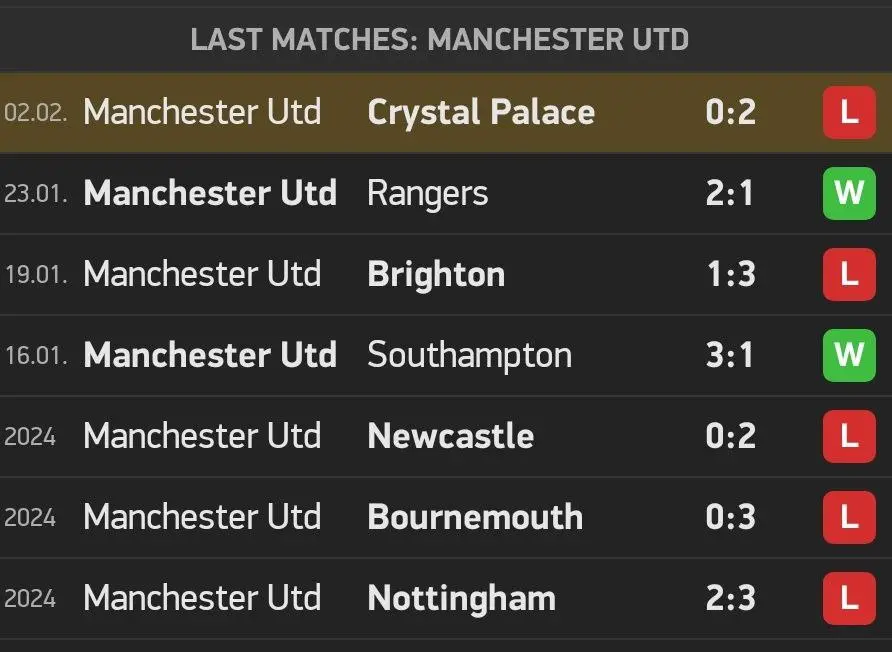Open the Crystal Palace team link

point(481,112)
